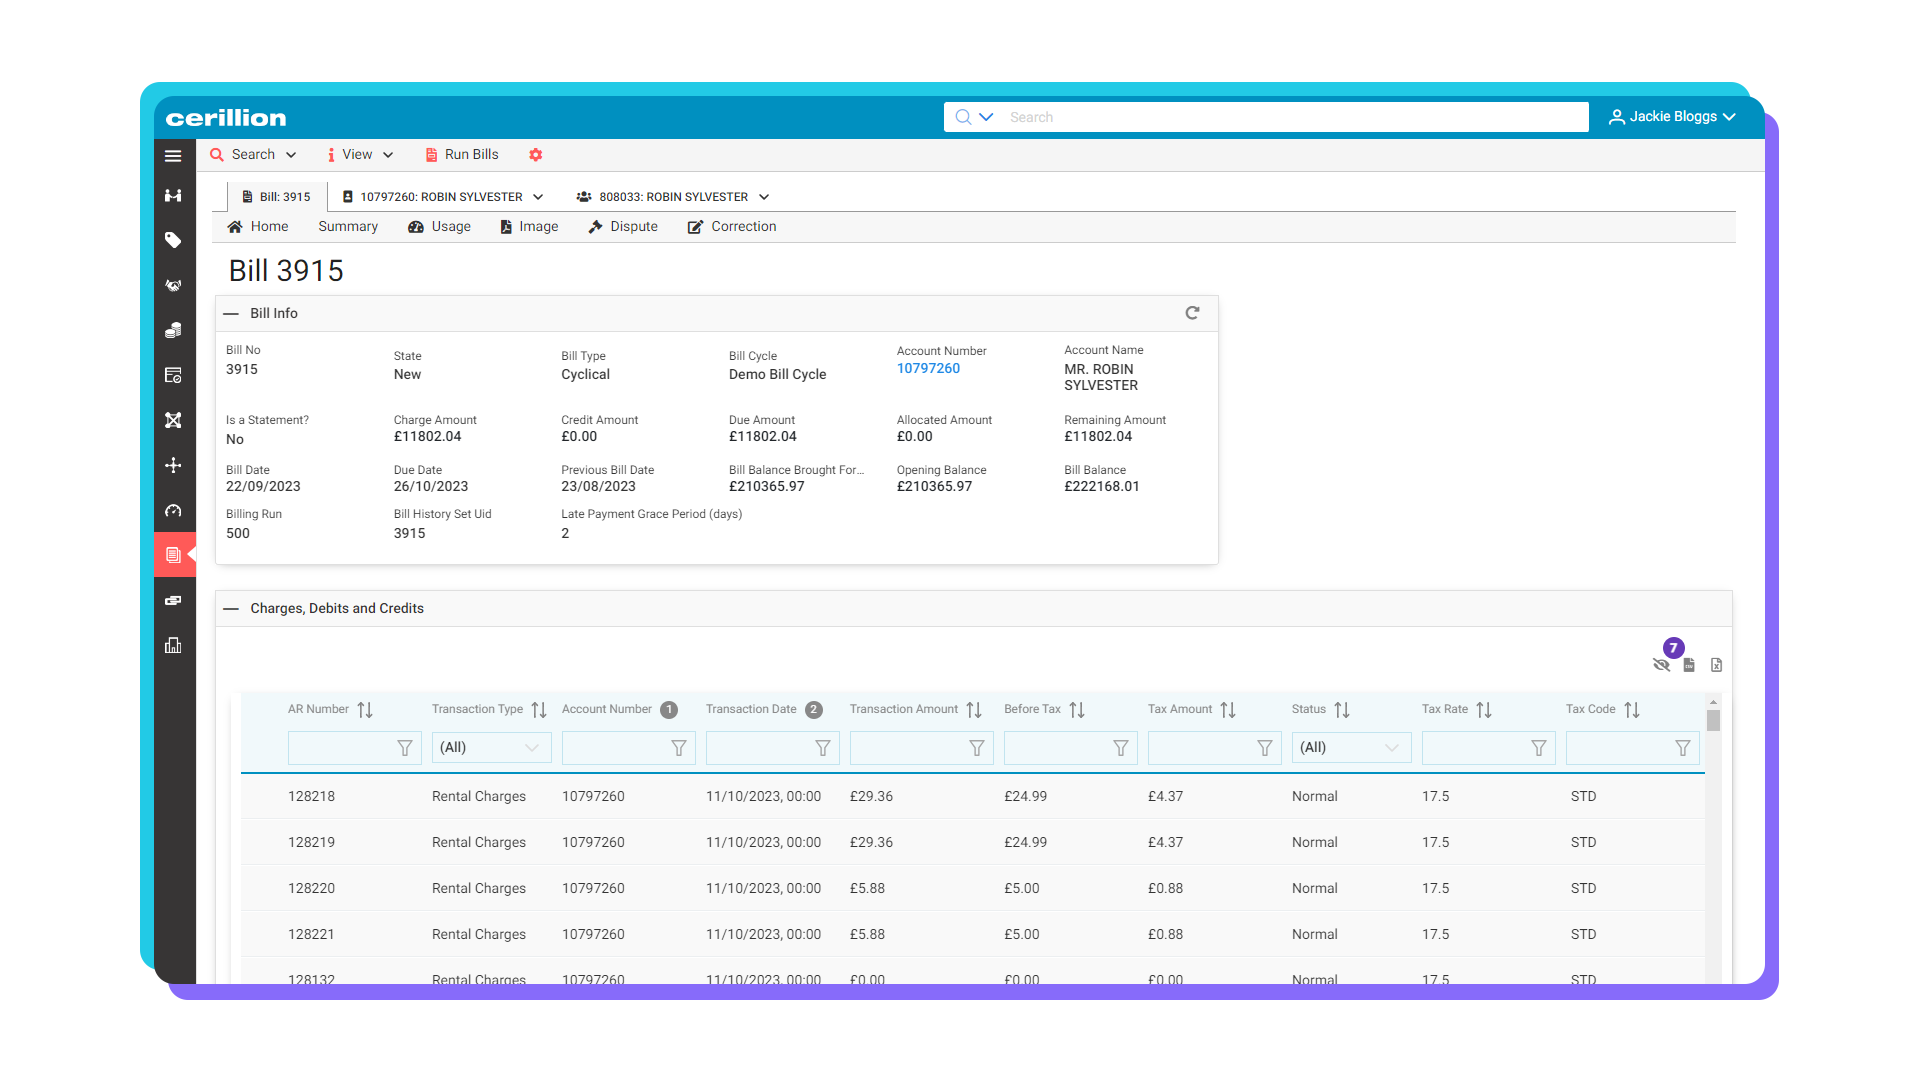Export the charges table to Excel

pos(1716,664)
